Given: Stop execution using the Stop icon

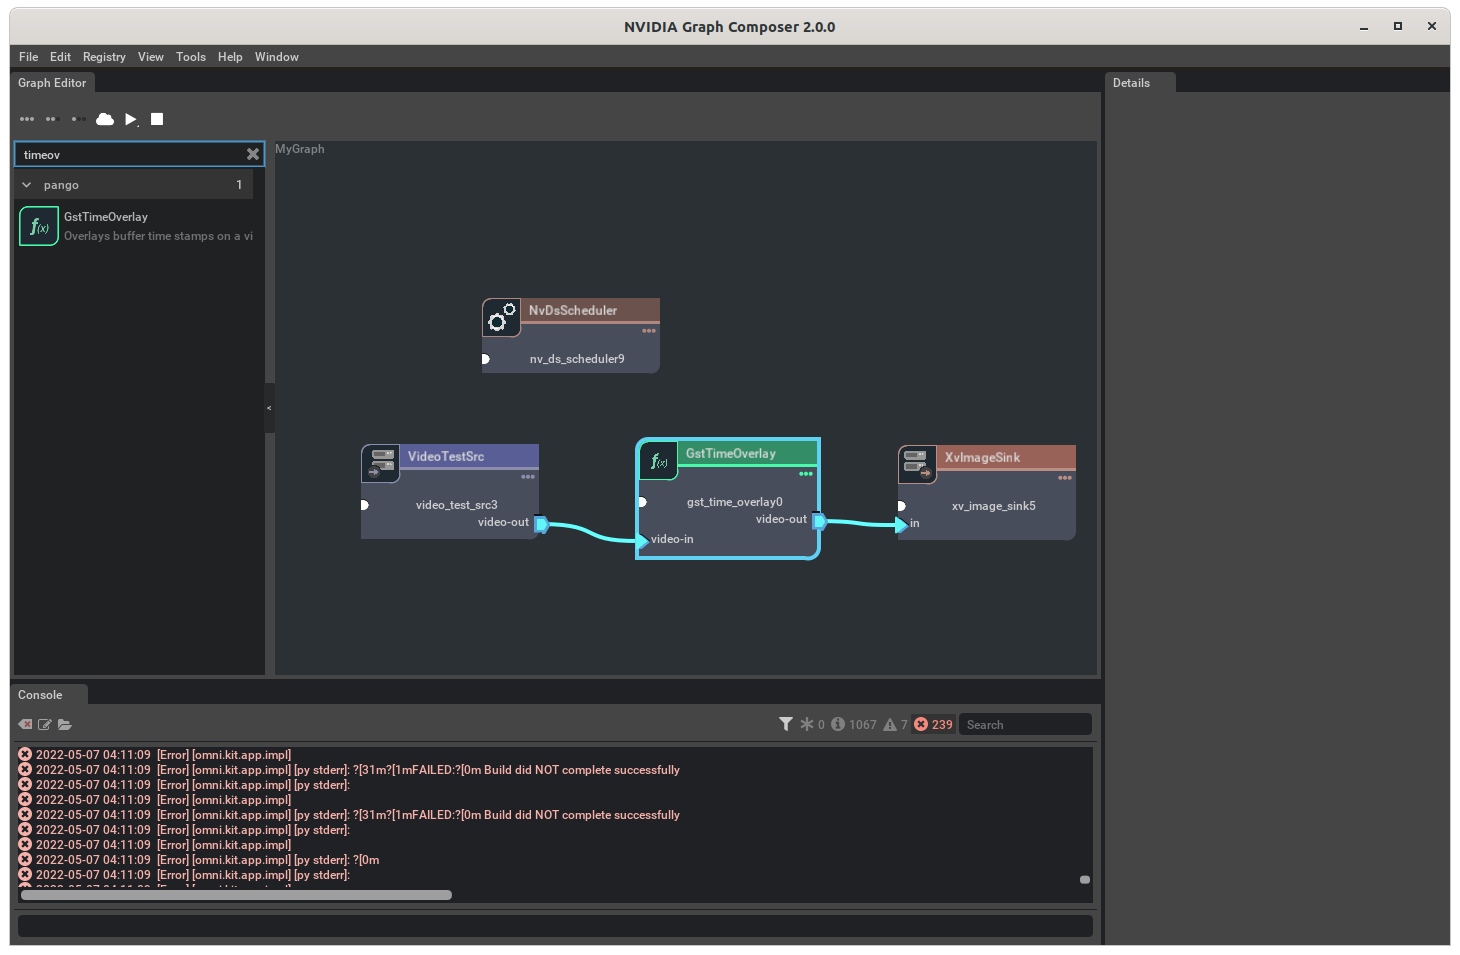Looking at the screenshot, I should click(x=157, y=119).
